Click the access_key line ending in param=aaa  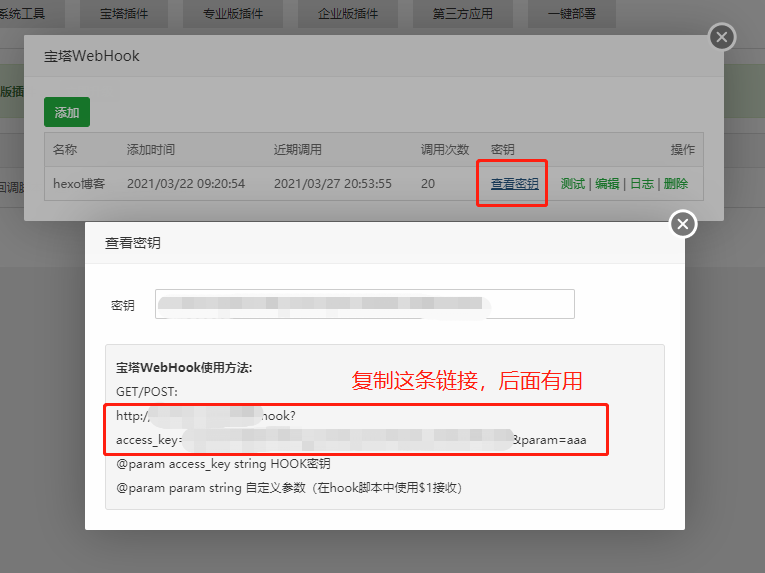pyautogui.click(x=358, y=440)
